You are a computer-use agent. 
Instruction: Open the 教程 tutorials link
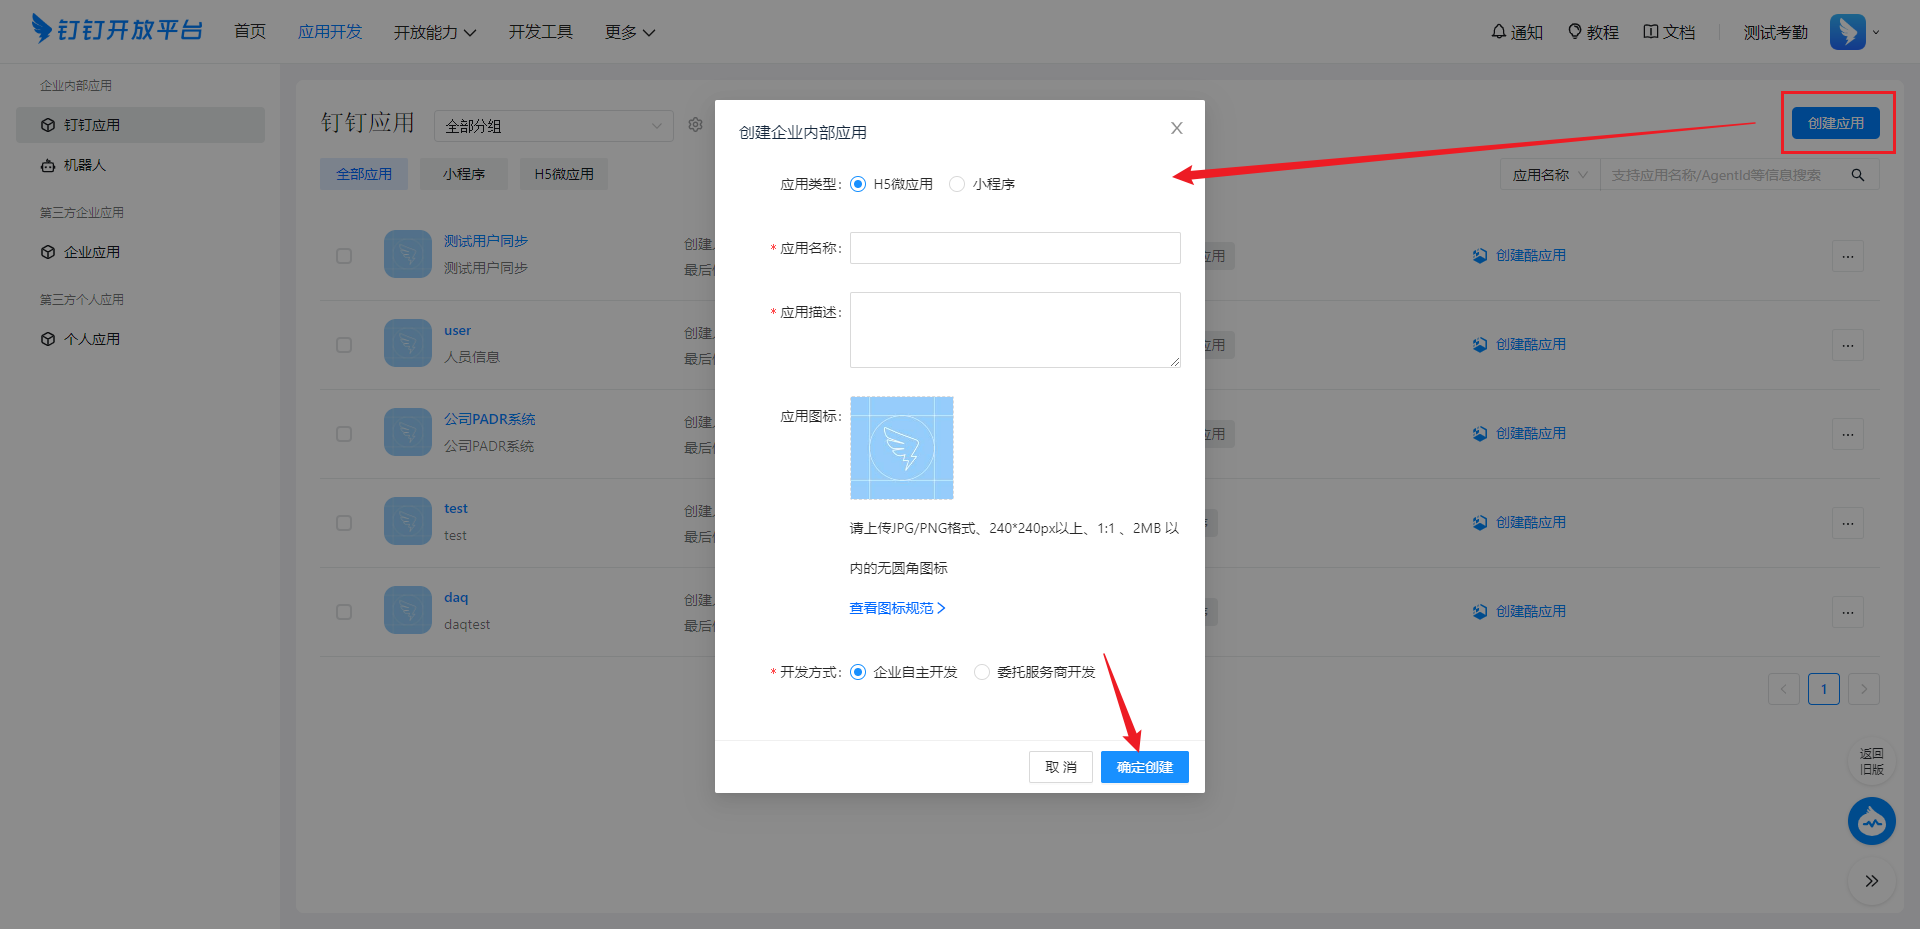coord(1593,32)
